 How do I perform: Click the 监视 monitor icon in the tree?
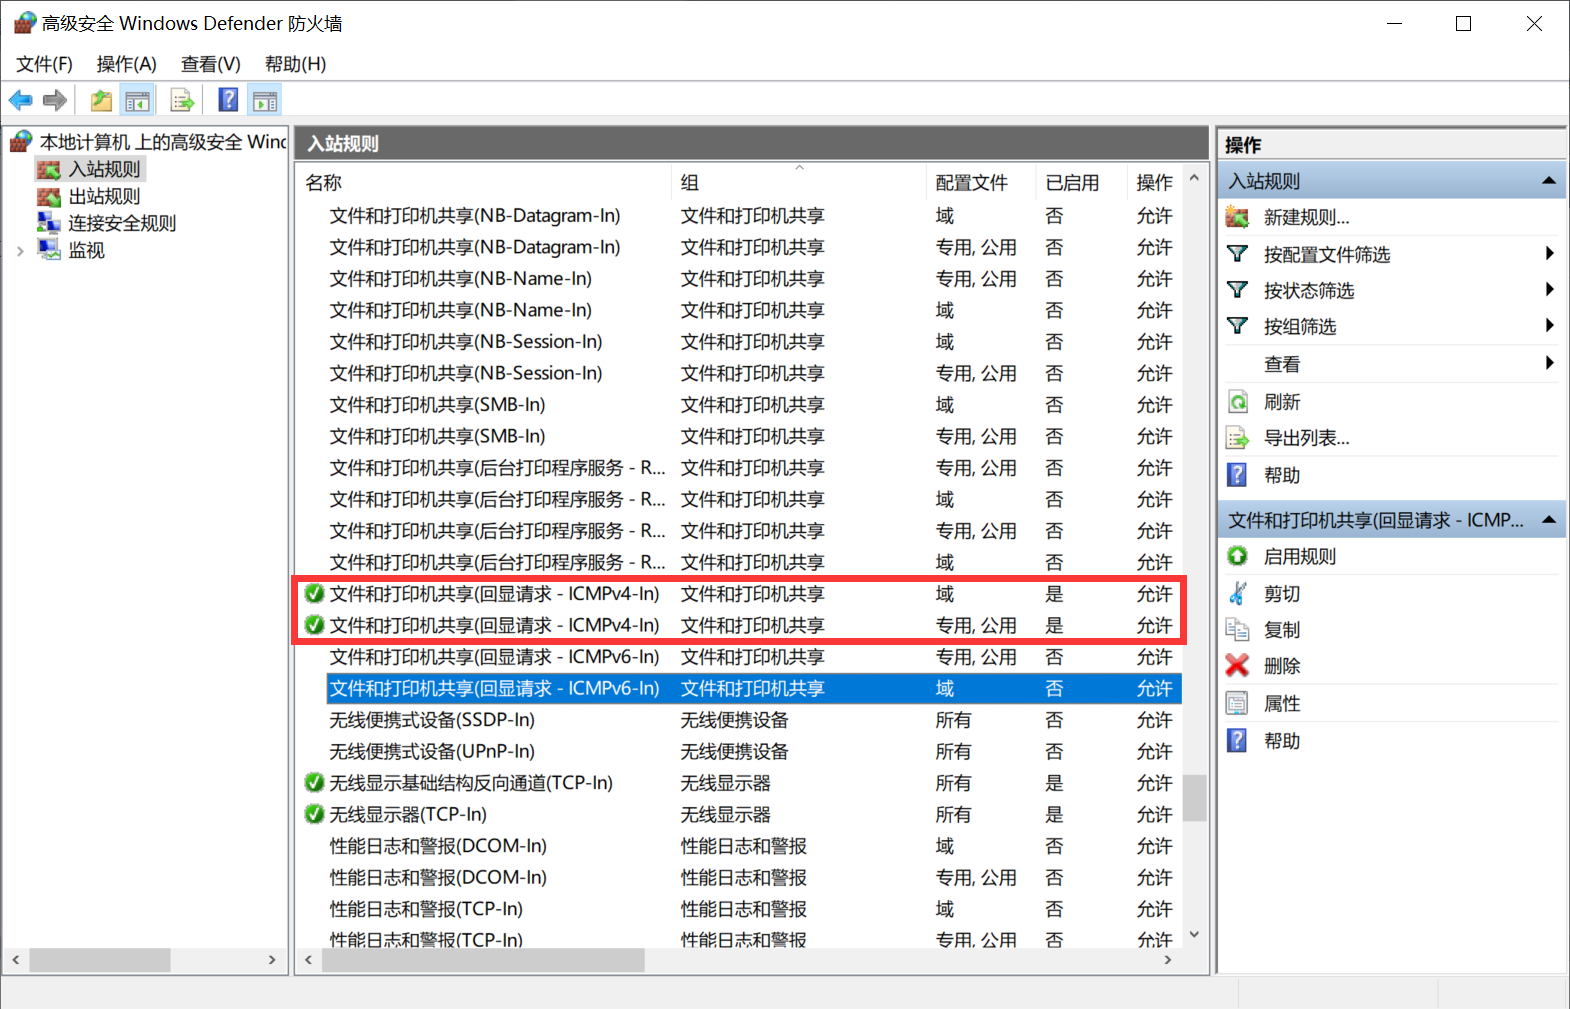[49, 249]
